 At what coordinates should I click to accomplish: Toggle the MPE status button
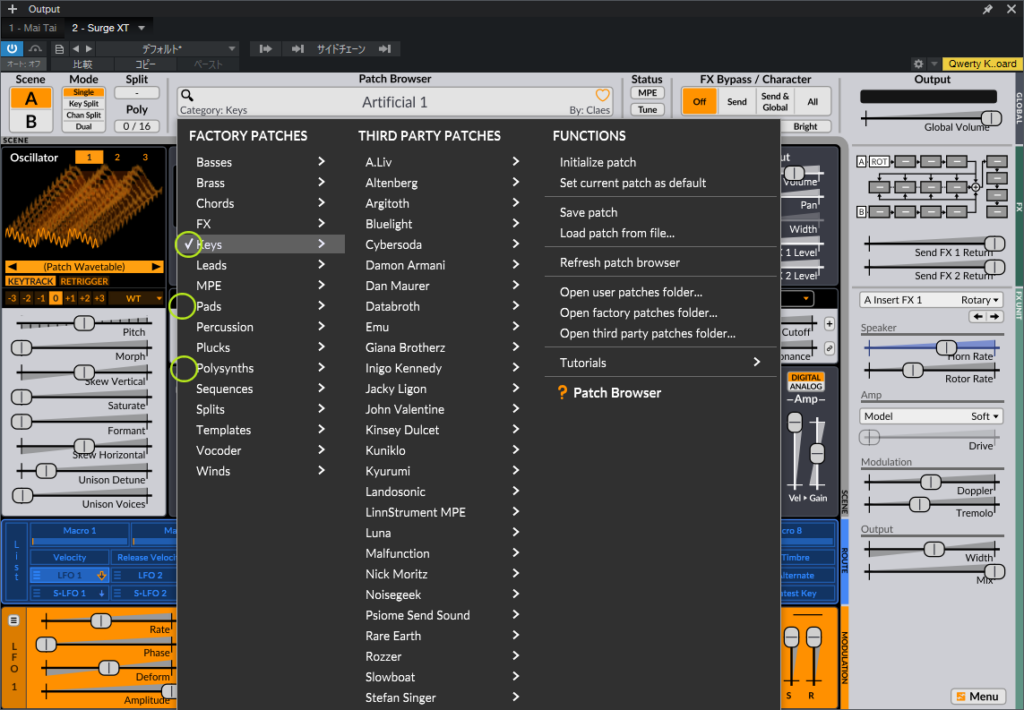pyautogui.click(x=647, y=93)
